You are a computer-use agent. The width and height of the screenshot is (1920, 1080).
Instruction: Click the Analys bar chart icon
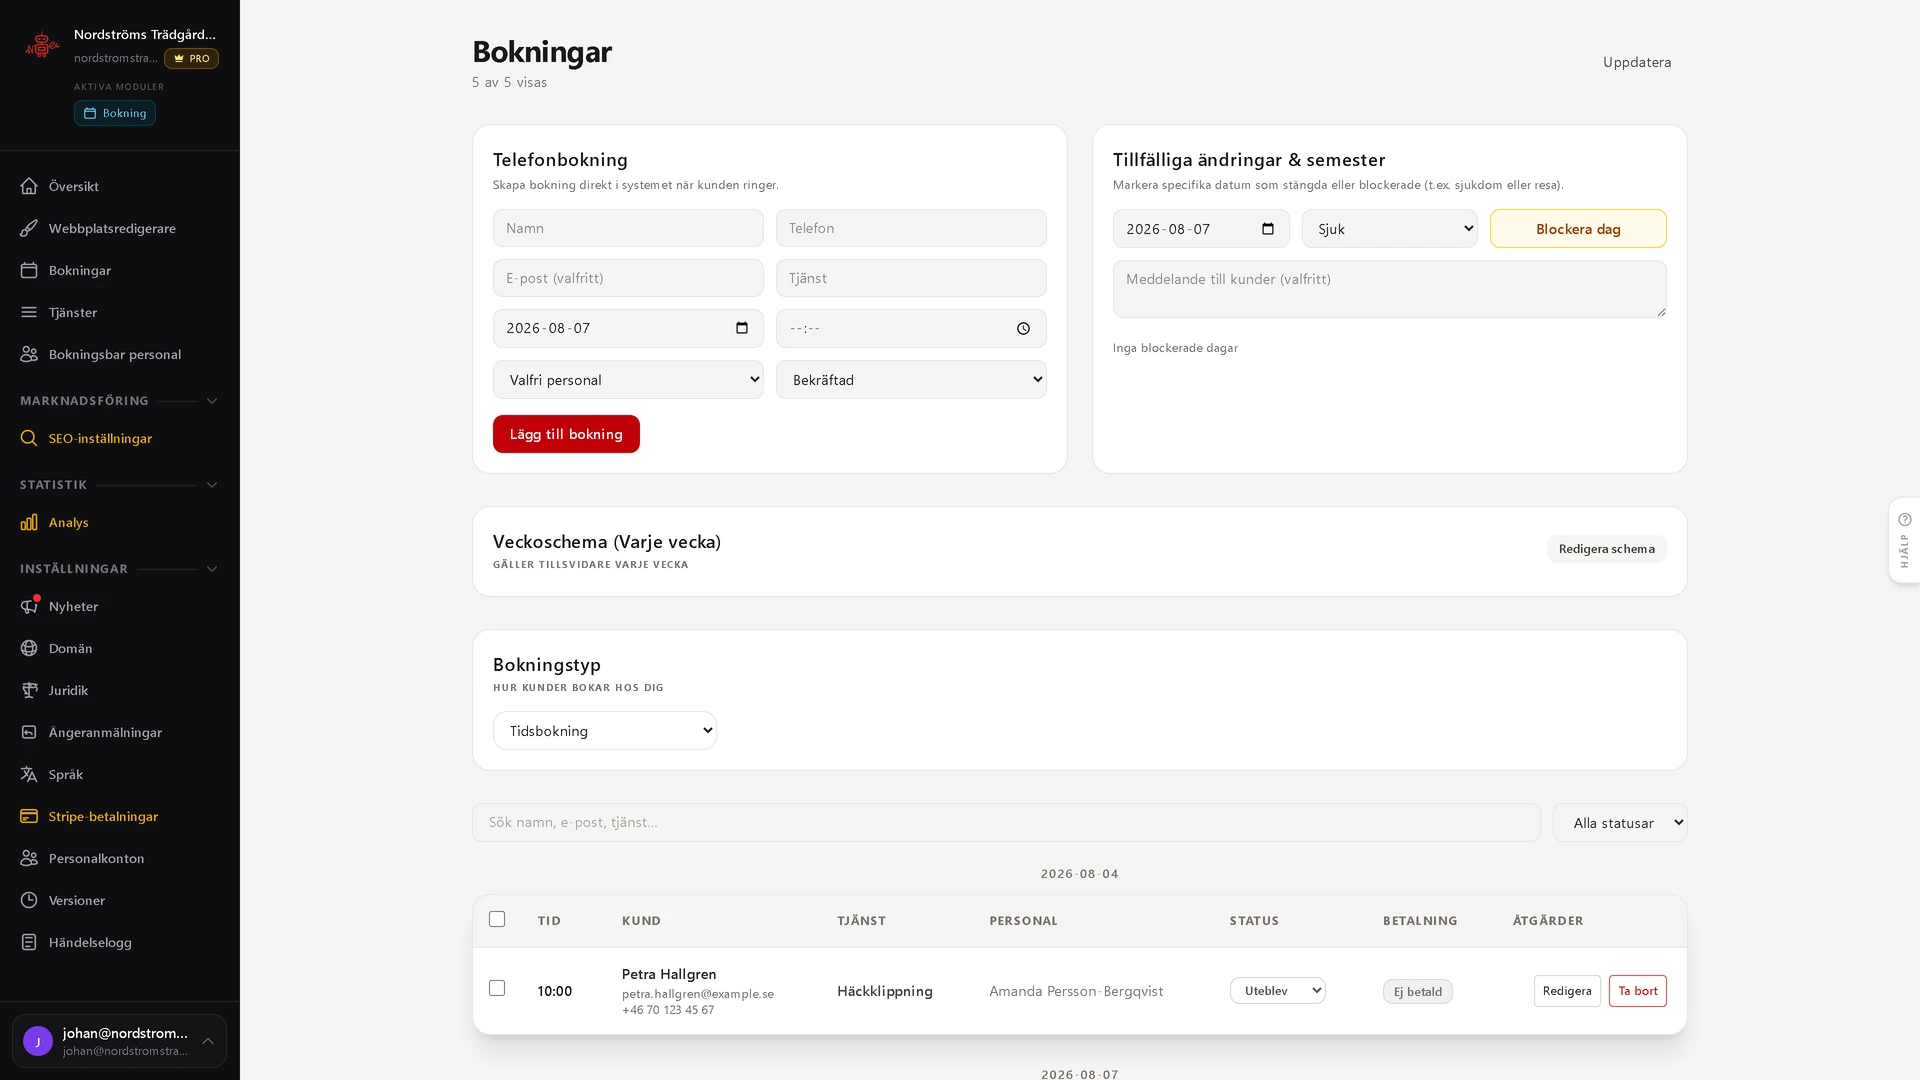[29, 522]
